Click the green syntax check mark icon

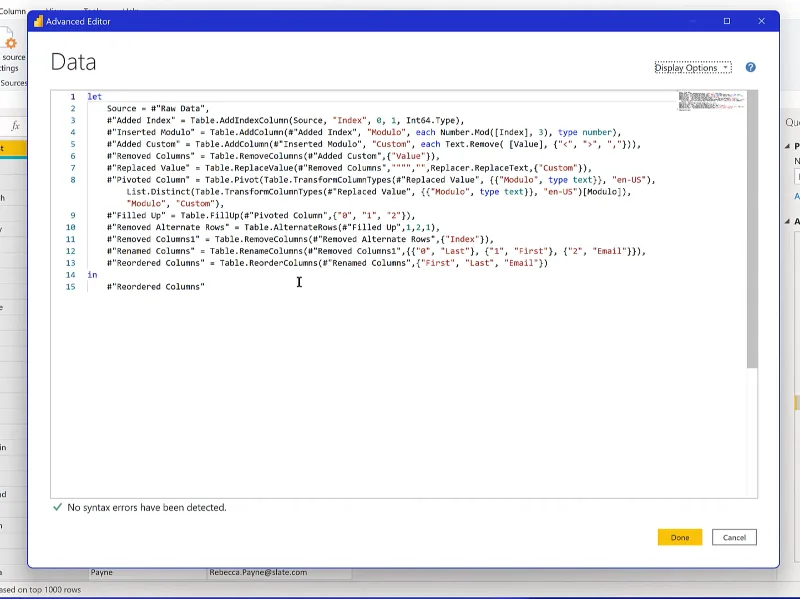[x=58, y=507]
